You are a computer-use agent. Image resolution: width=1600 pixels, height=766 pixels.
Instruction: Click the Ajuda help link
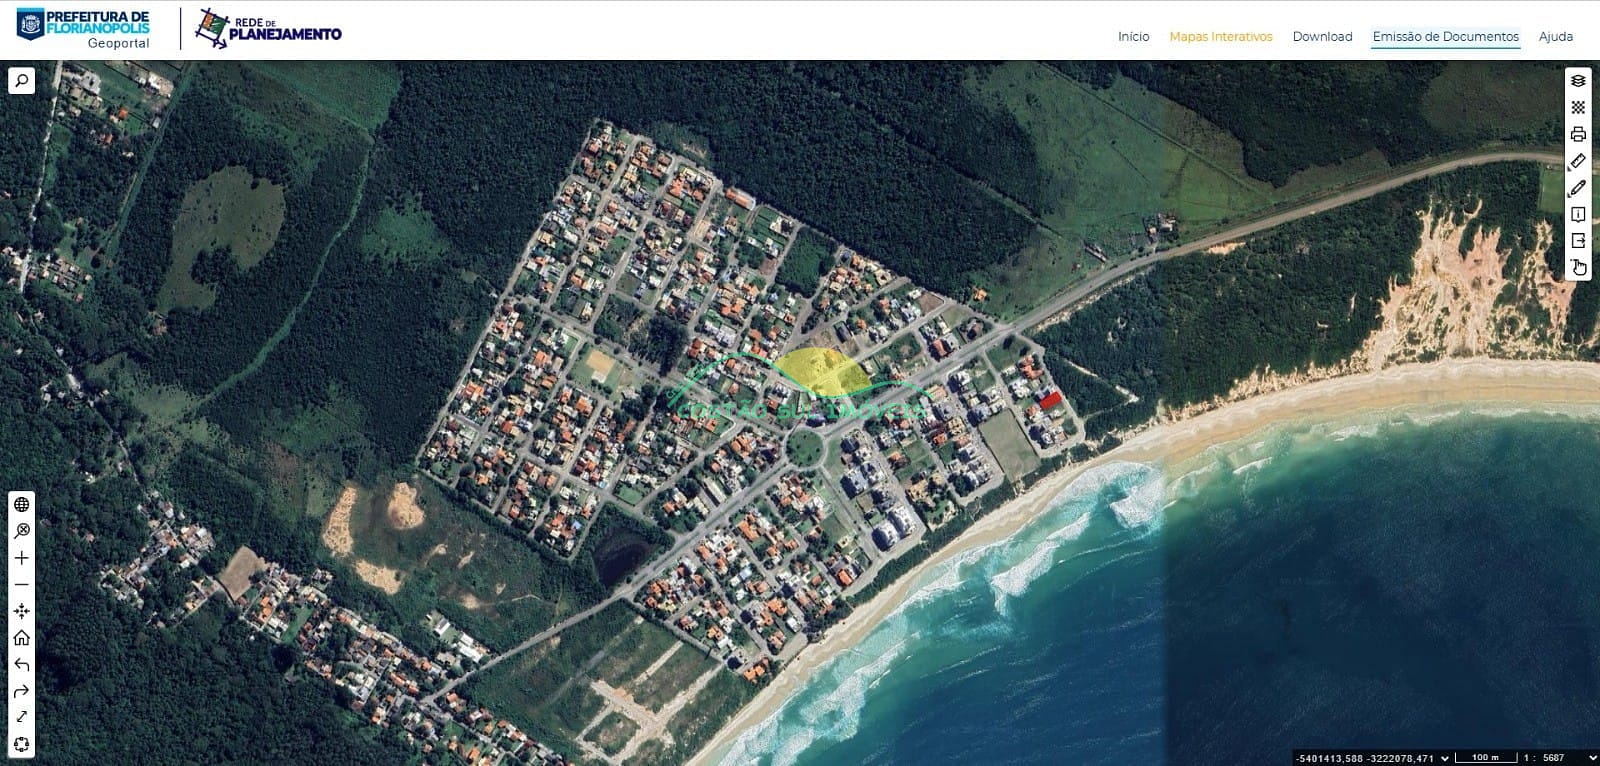click(x=1555, y=37)
